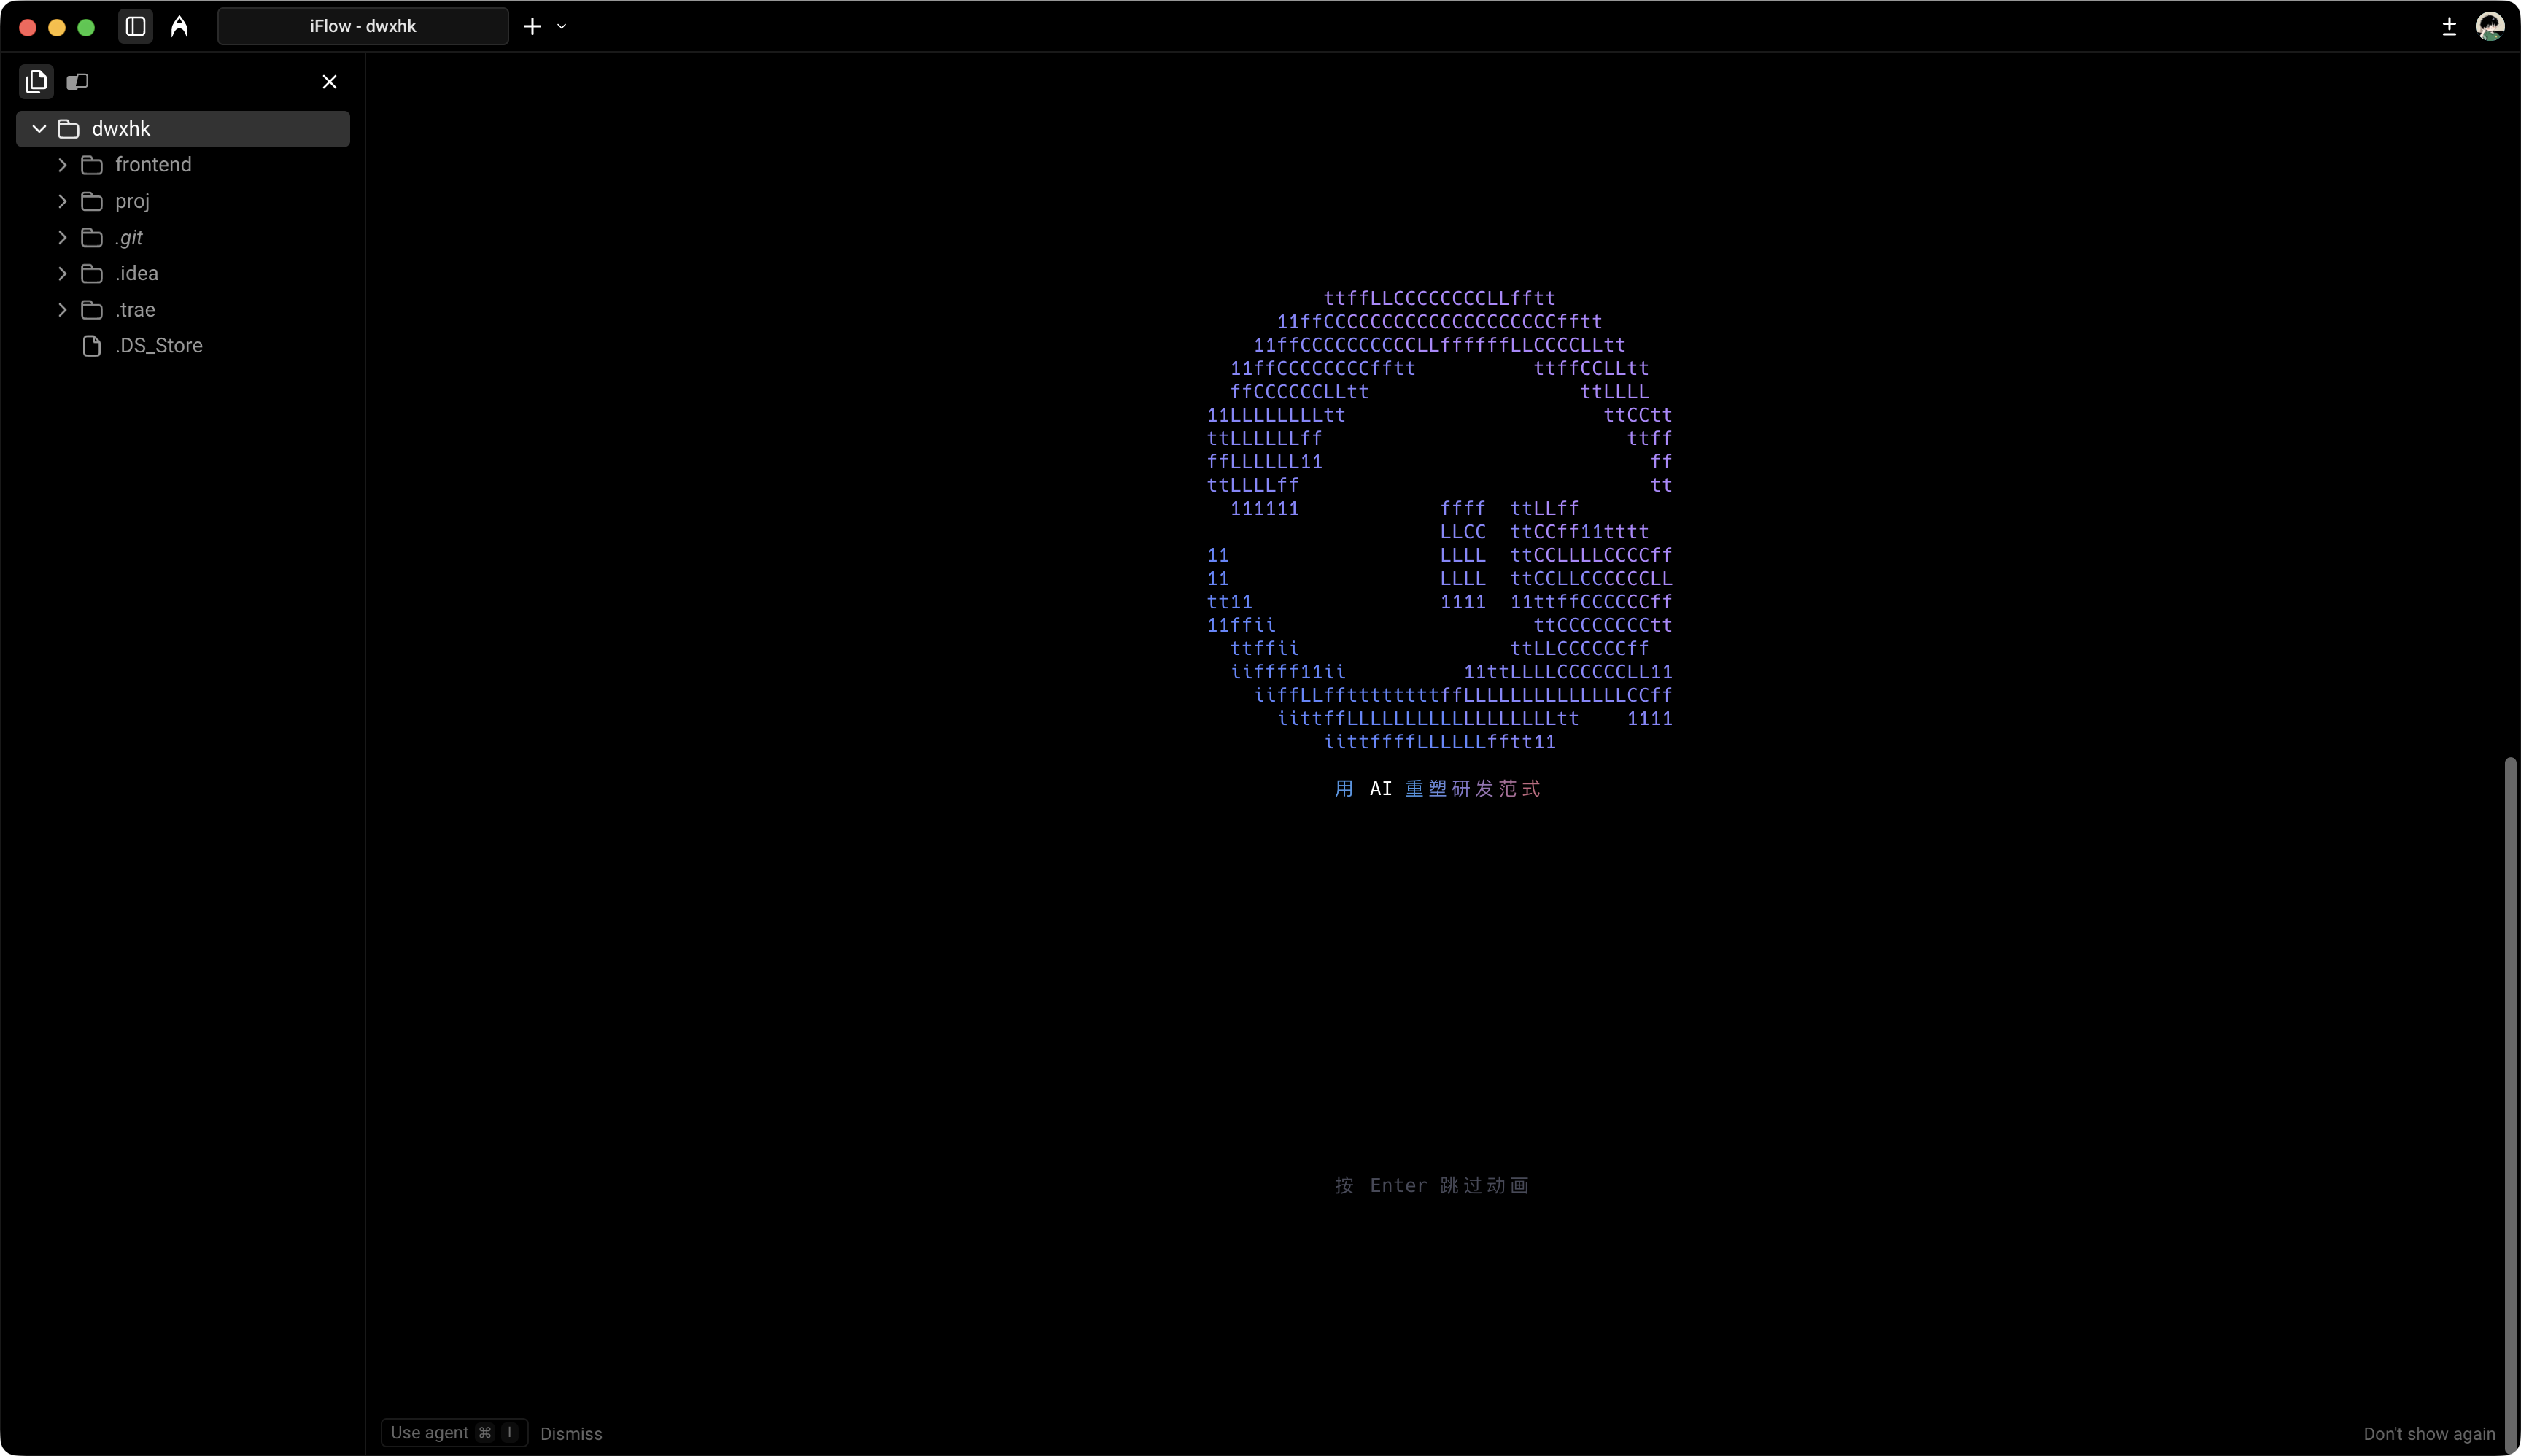
Task: Switch to second sidebar panel view icon
Action: click(77, 82)
